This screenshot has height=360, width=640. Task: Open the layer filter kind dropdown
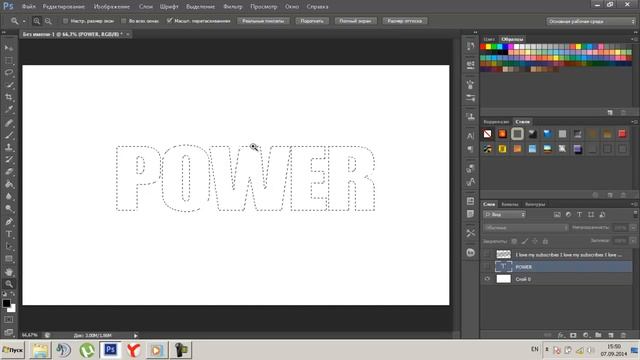pos(504,214)
